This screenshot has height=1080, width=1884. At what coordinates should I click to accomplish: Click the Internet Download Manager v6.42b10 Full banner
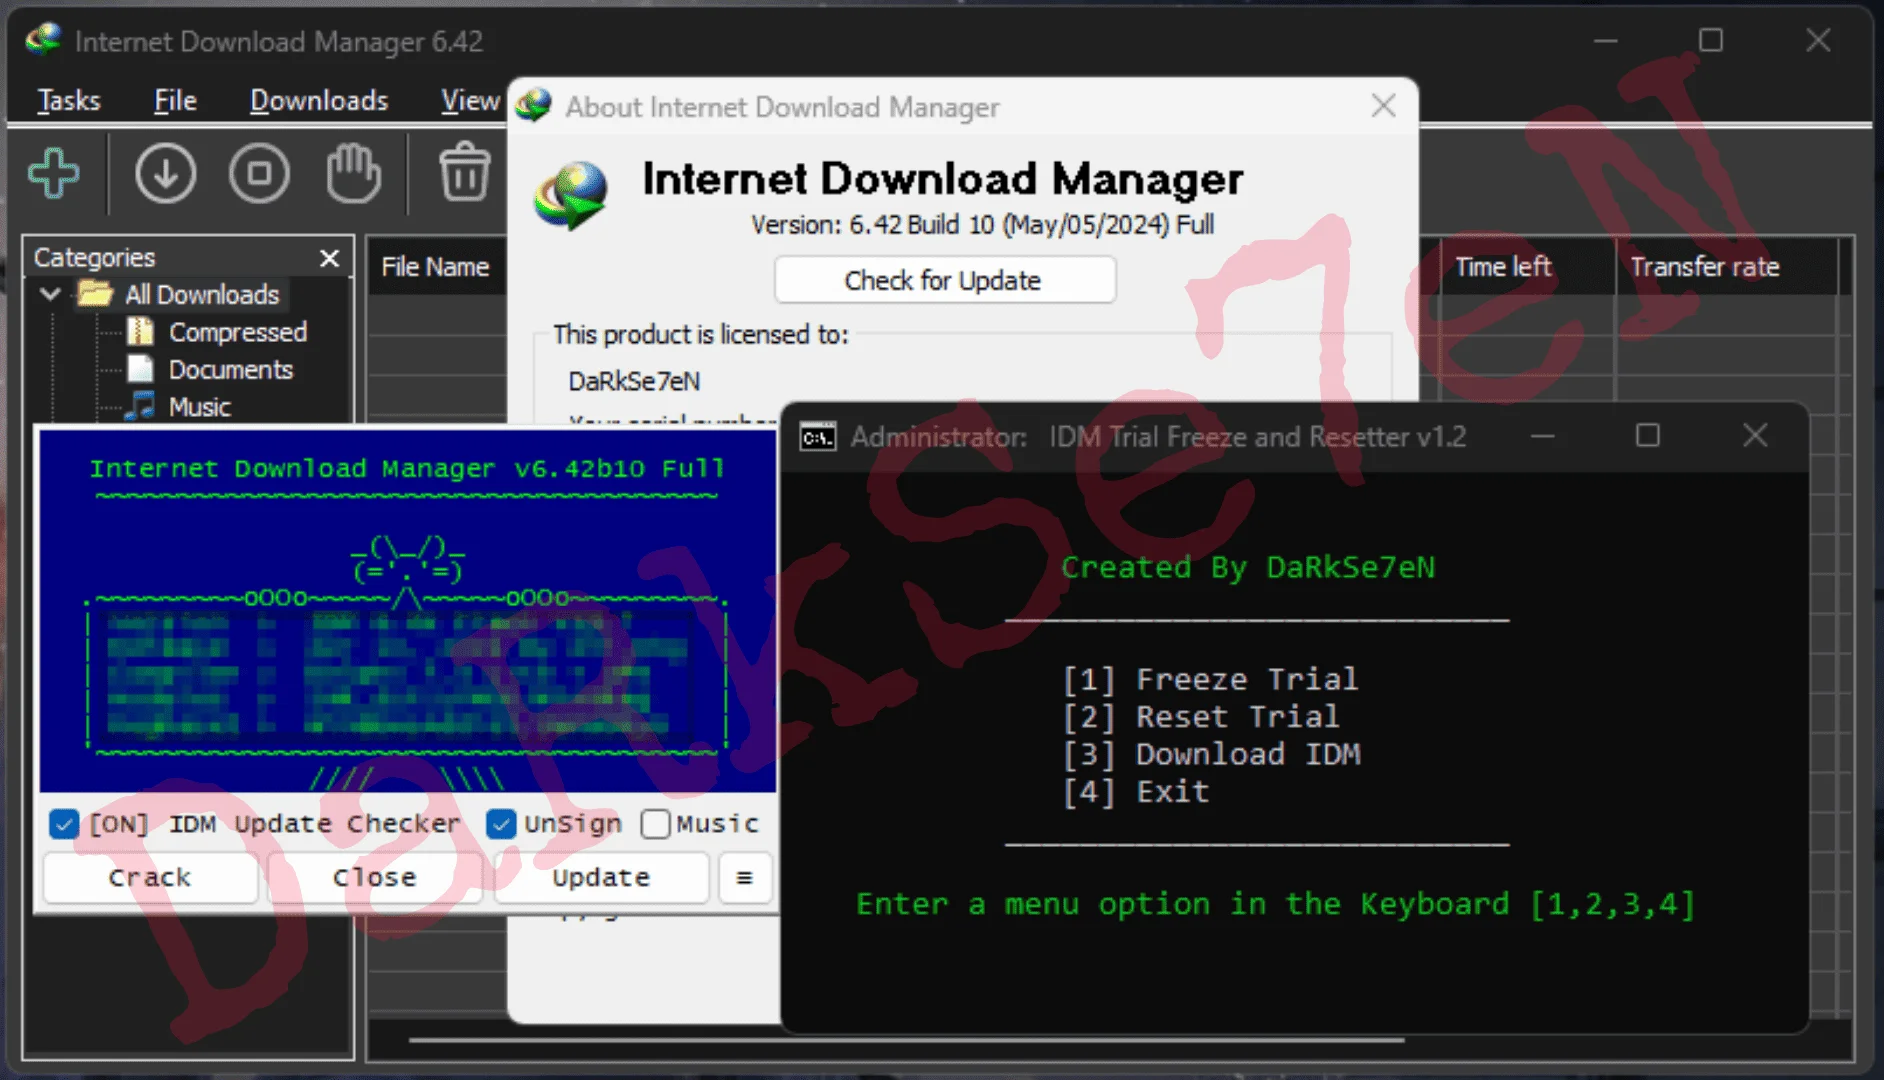(x=407, y=468)
